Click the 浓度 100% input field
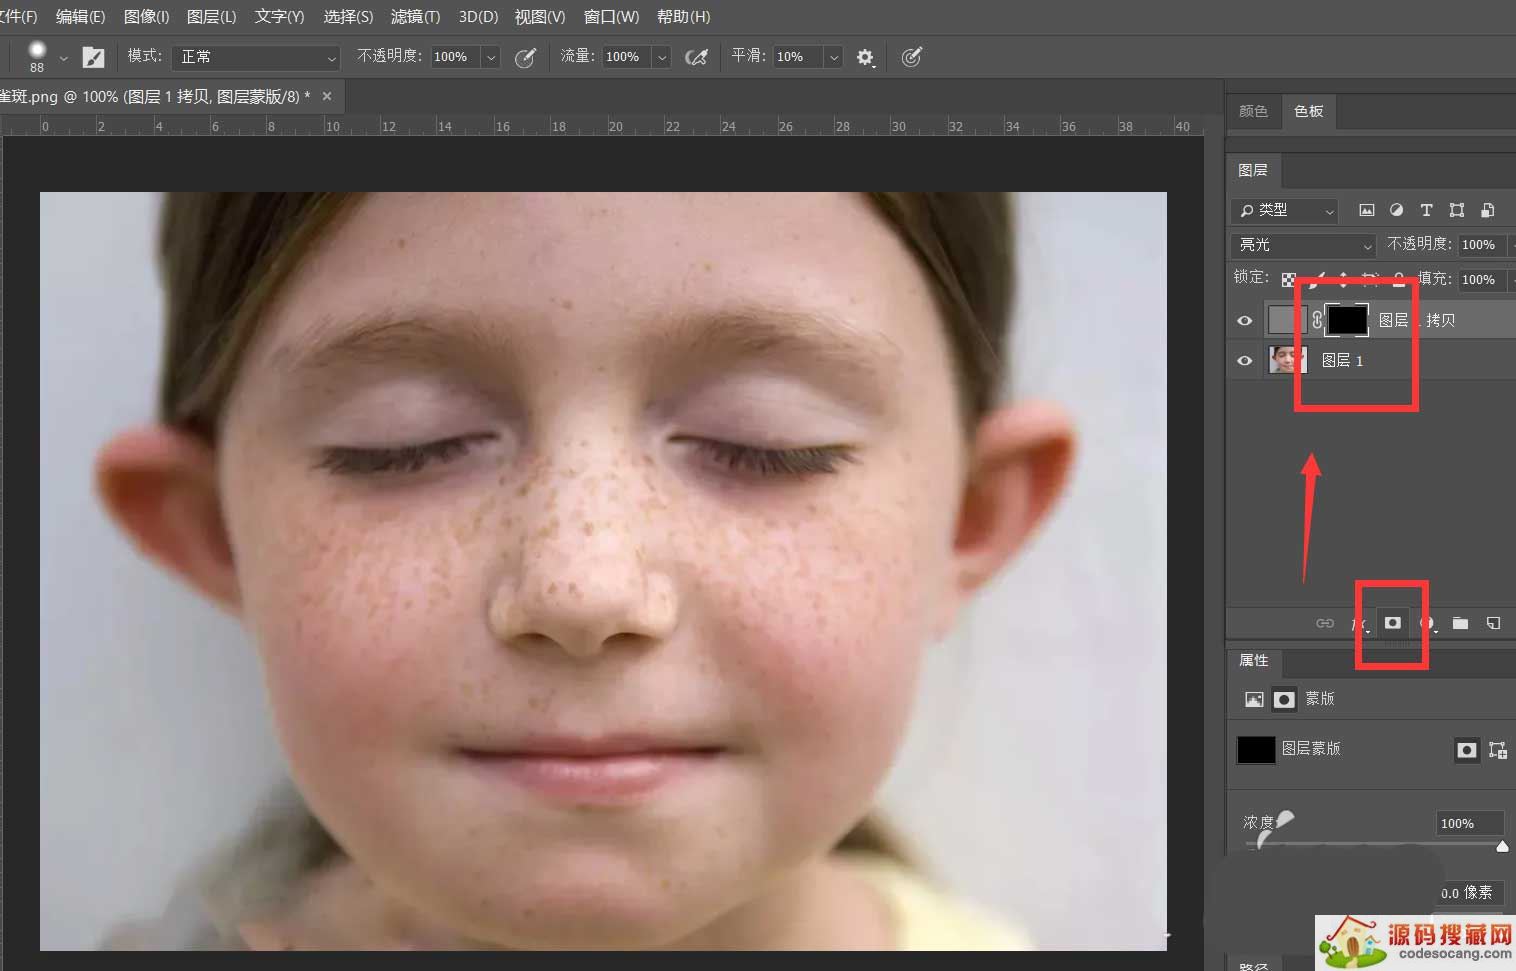Viewport: 1516px width, 971px height. click(1470, 823)
